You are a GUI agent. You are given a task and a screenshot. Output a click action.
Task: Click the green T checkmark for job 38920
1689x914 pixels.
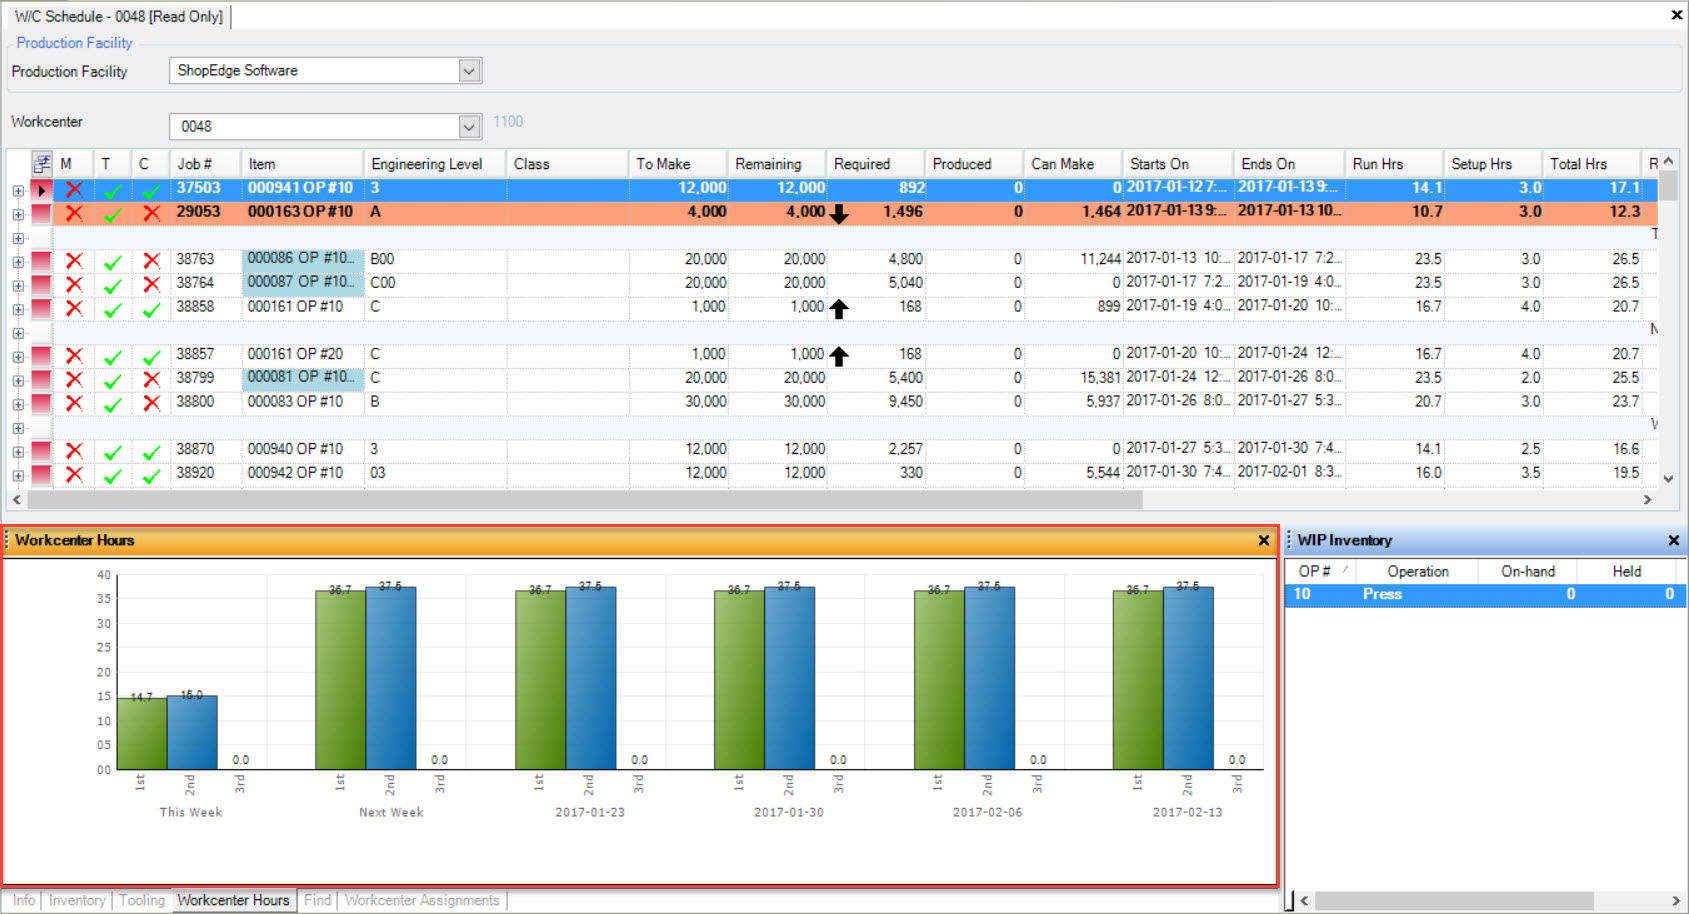point(113,475)
